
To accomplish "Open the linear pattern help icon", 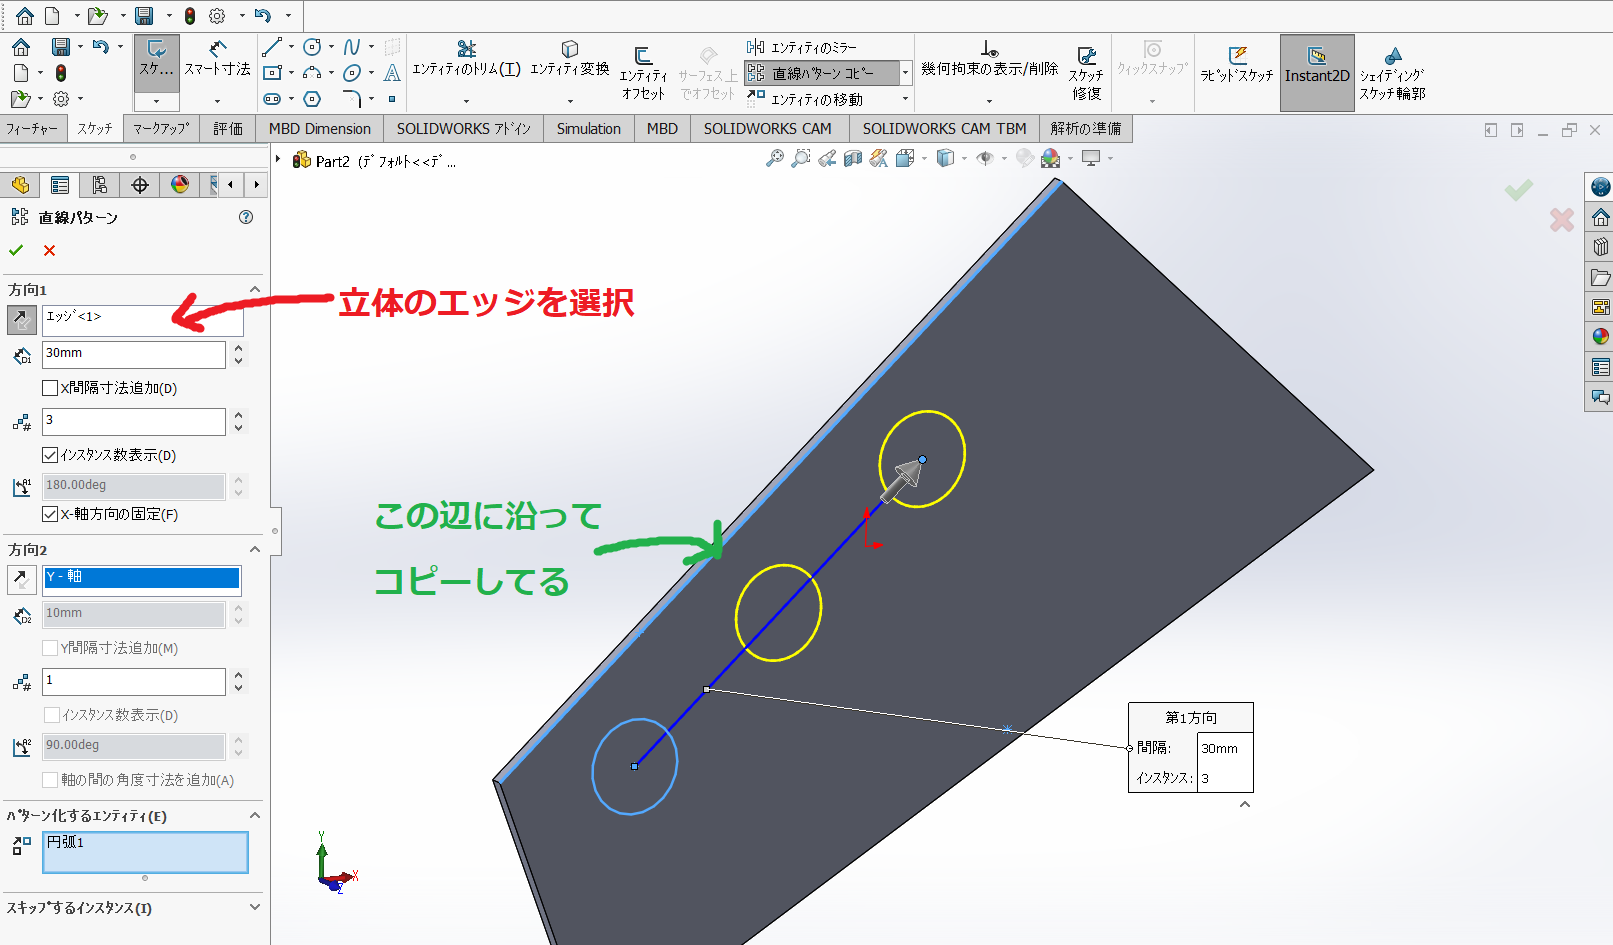I will click(246, 217).
